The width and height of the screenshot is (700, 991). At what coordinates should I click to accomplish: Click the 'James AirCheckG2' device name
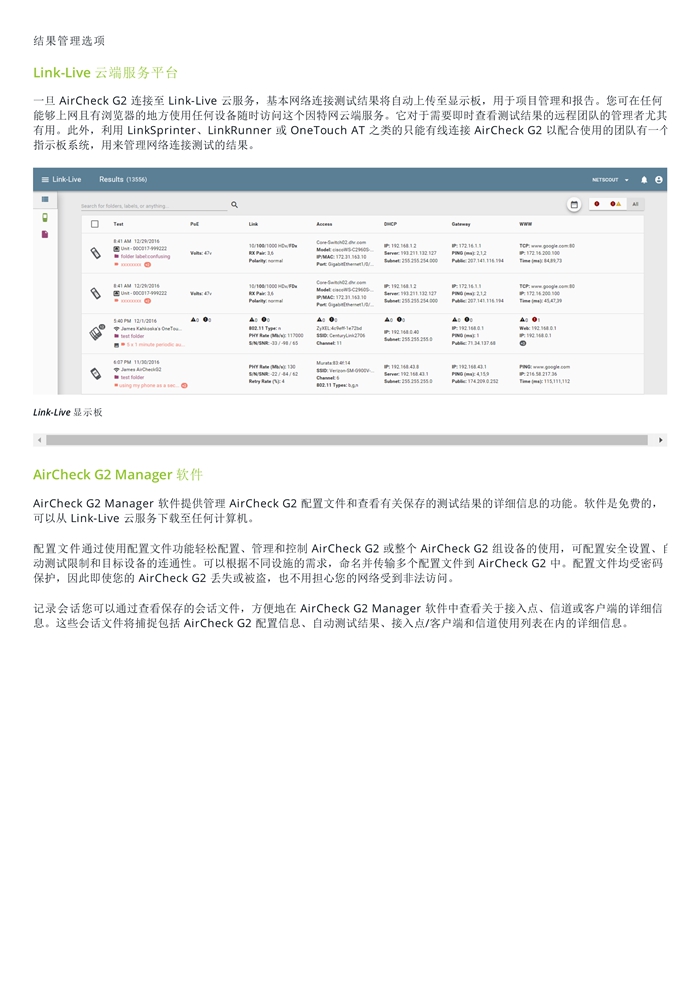point(141,370)
